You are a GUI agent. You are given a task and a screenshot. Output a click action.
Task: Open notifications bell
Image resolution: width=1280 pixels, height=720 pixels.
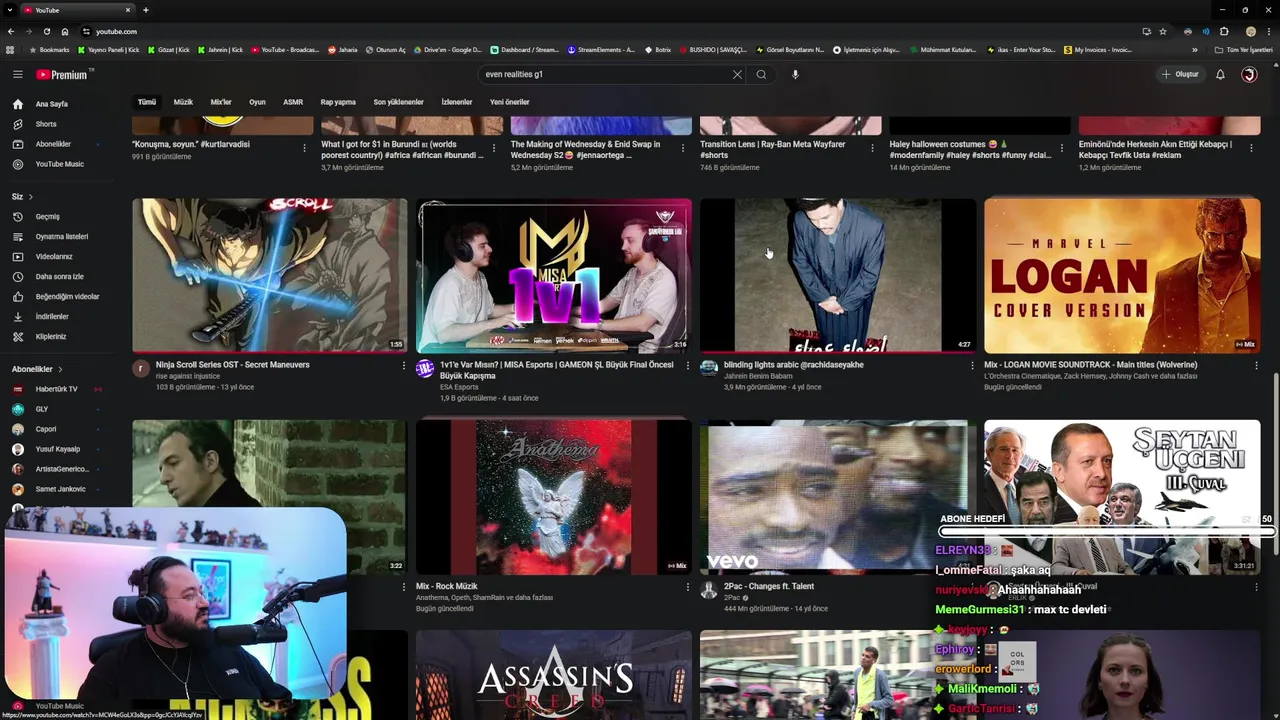tap(1220, 74)
